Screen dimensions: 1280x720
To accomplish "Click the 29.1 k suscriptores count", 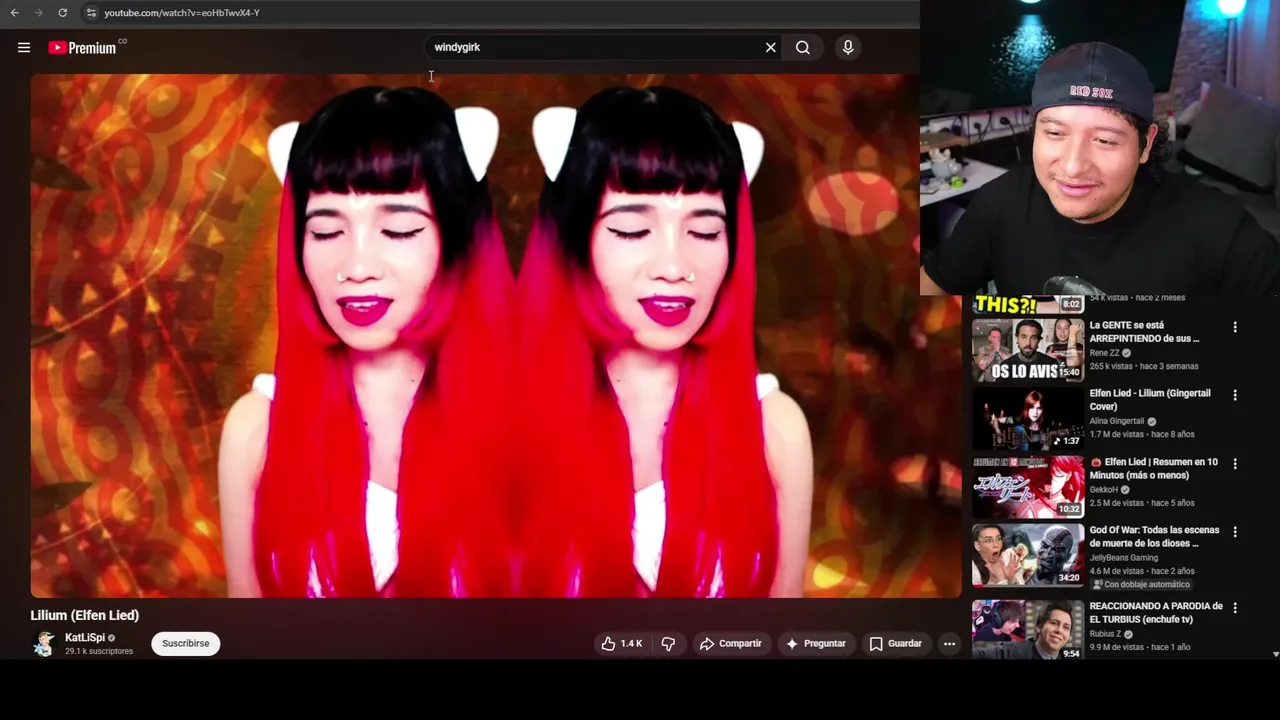I will click(99, 652).
